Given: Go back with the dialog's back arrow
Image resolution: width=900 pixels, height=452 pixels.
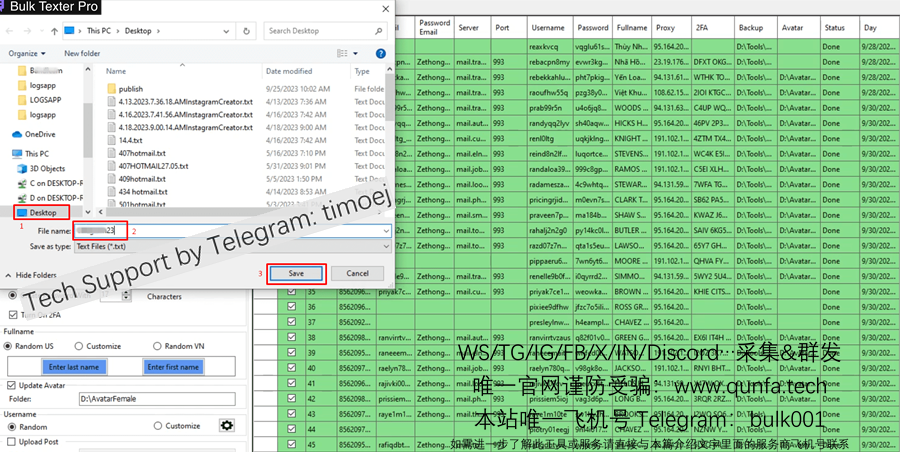Looking at the screenshot, I should (10, 31).
